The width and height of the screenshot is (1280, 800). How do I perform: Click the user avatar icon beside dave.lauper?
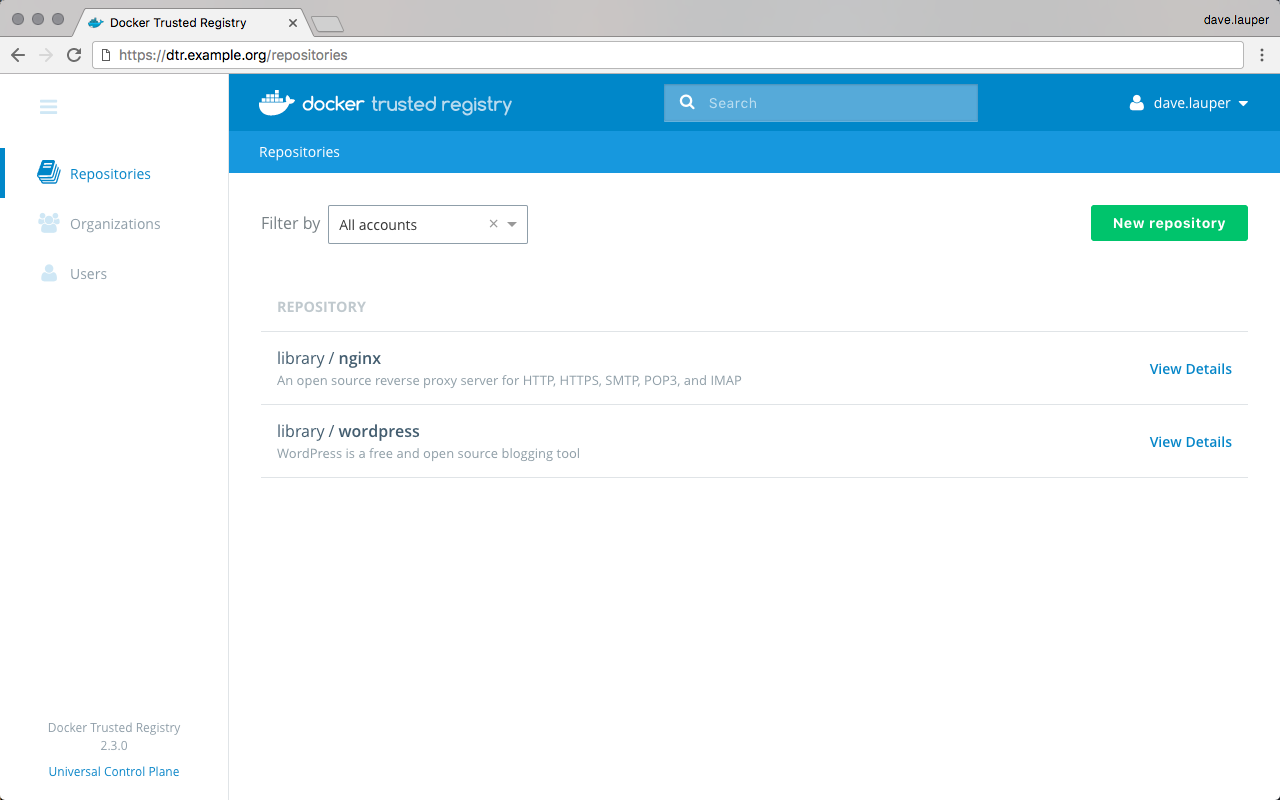click(1136, 103)
